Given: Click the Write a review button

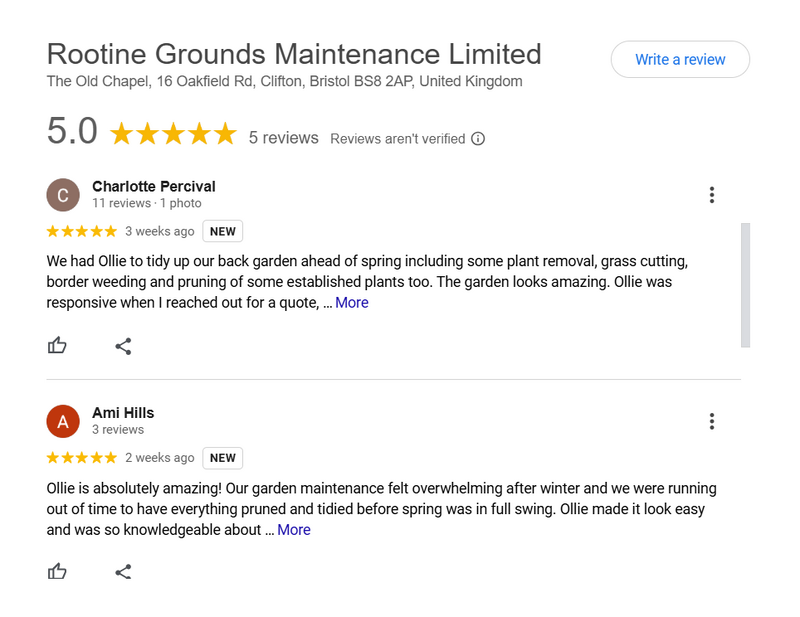Looking at the screenshot, I should click(680, 60).
